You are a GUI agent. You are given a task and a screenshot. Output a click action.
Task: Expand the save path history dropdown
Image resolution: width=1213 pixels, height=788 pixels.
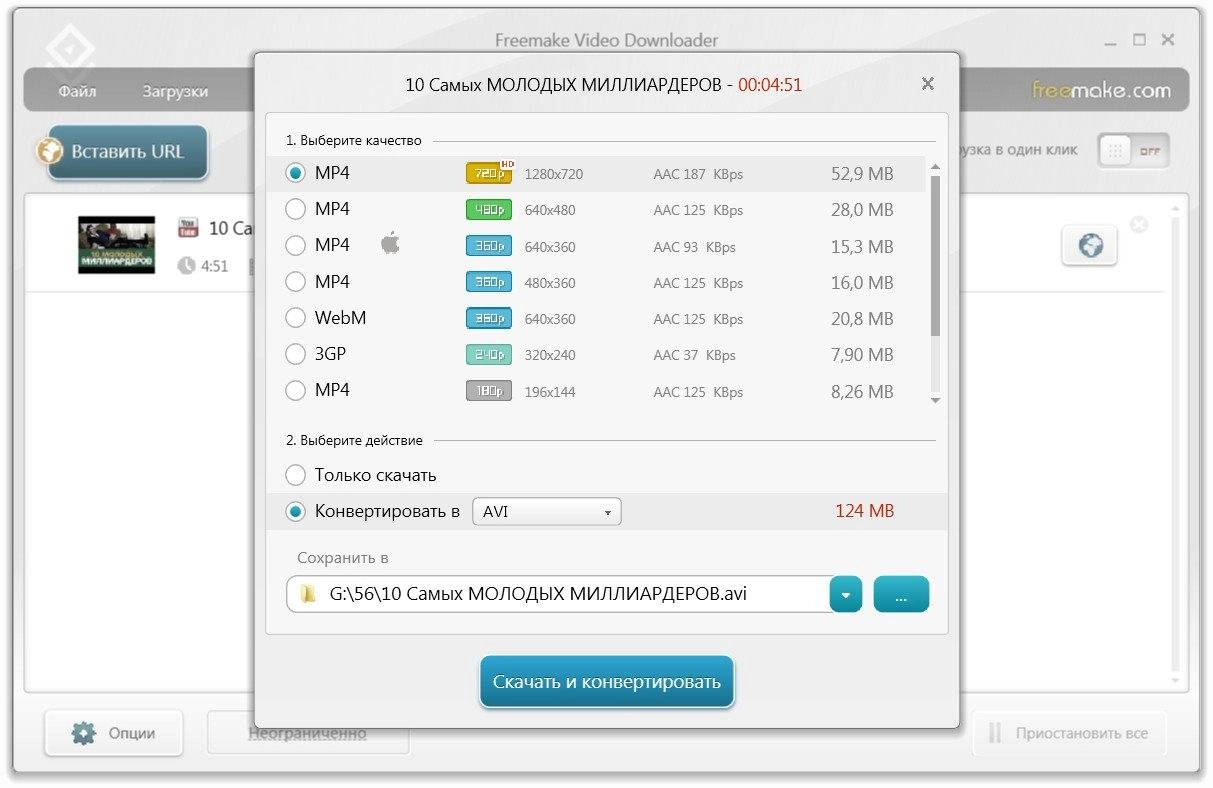pyautogui.click(x=846, y=594)
